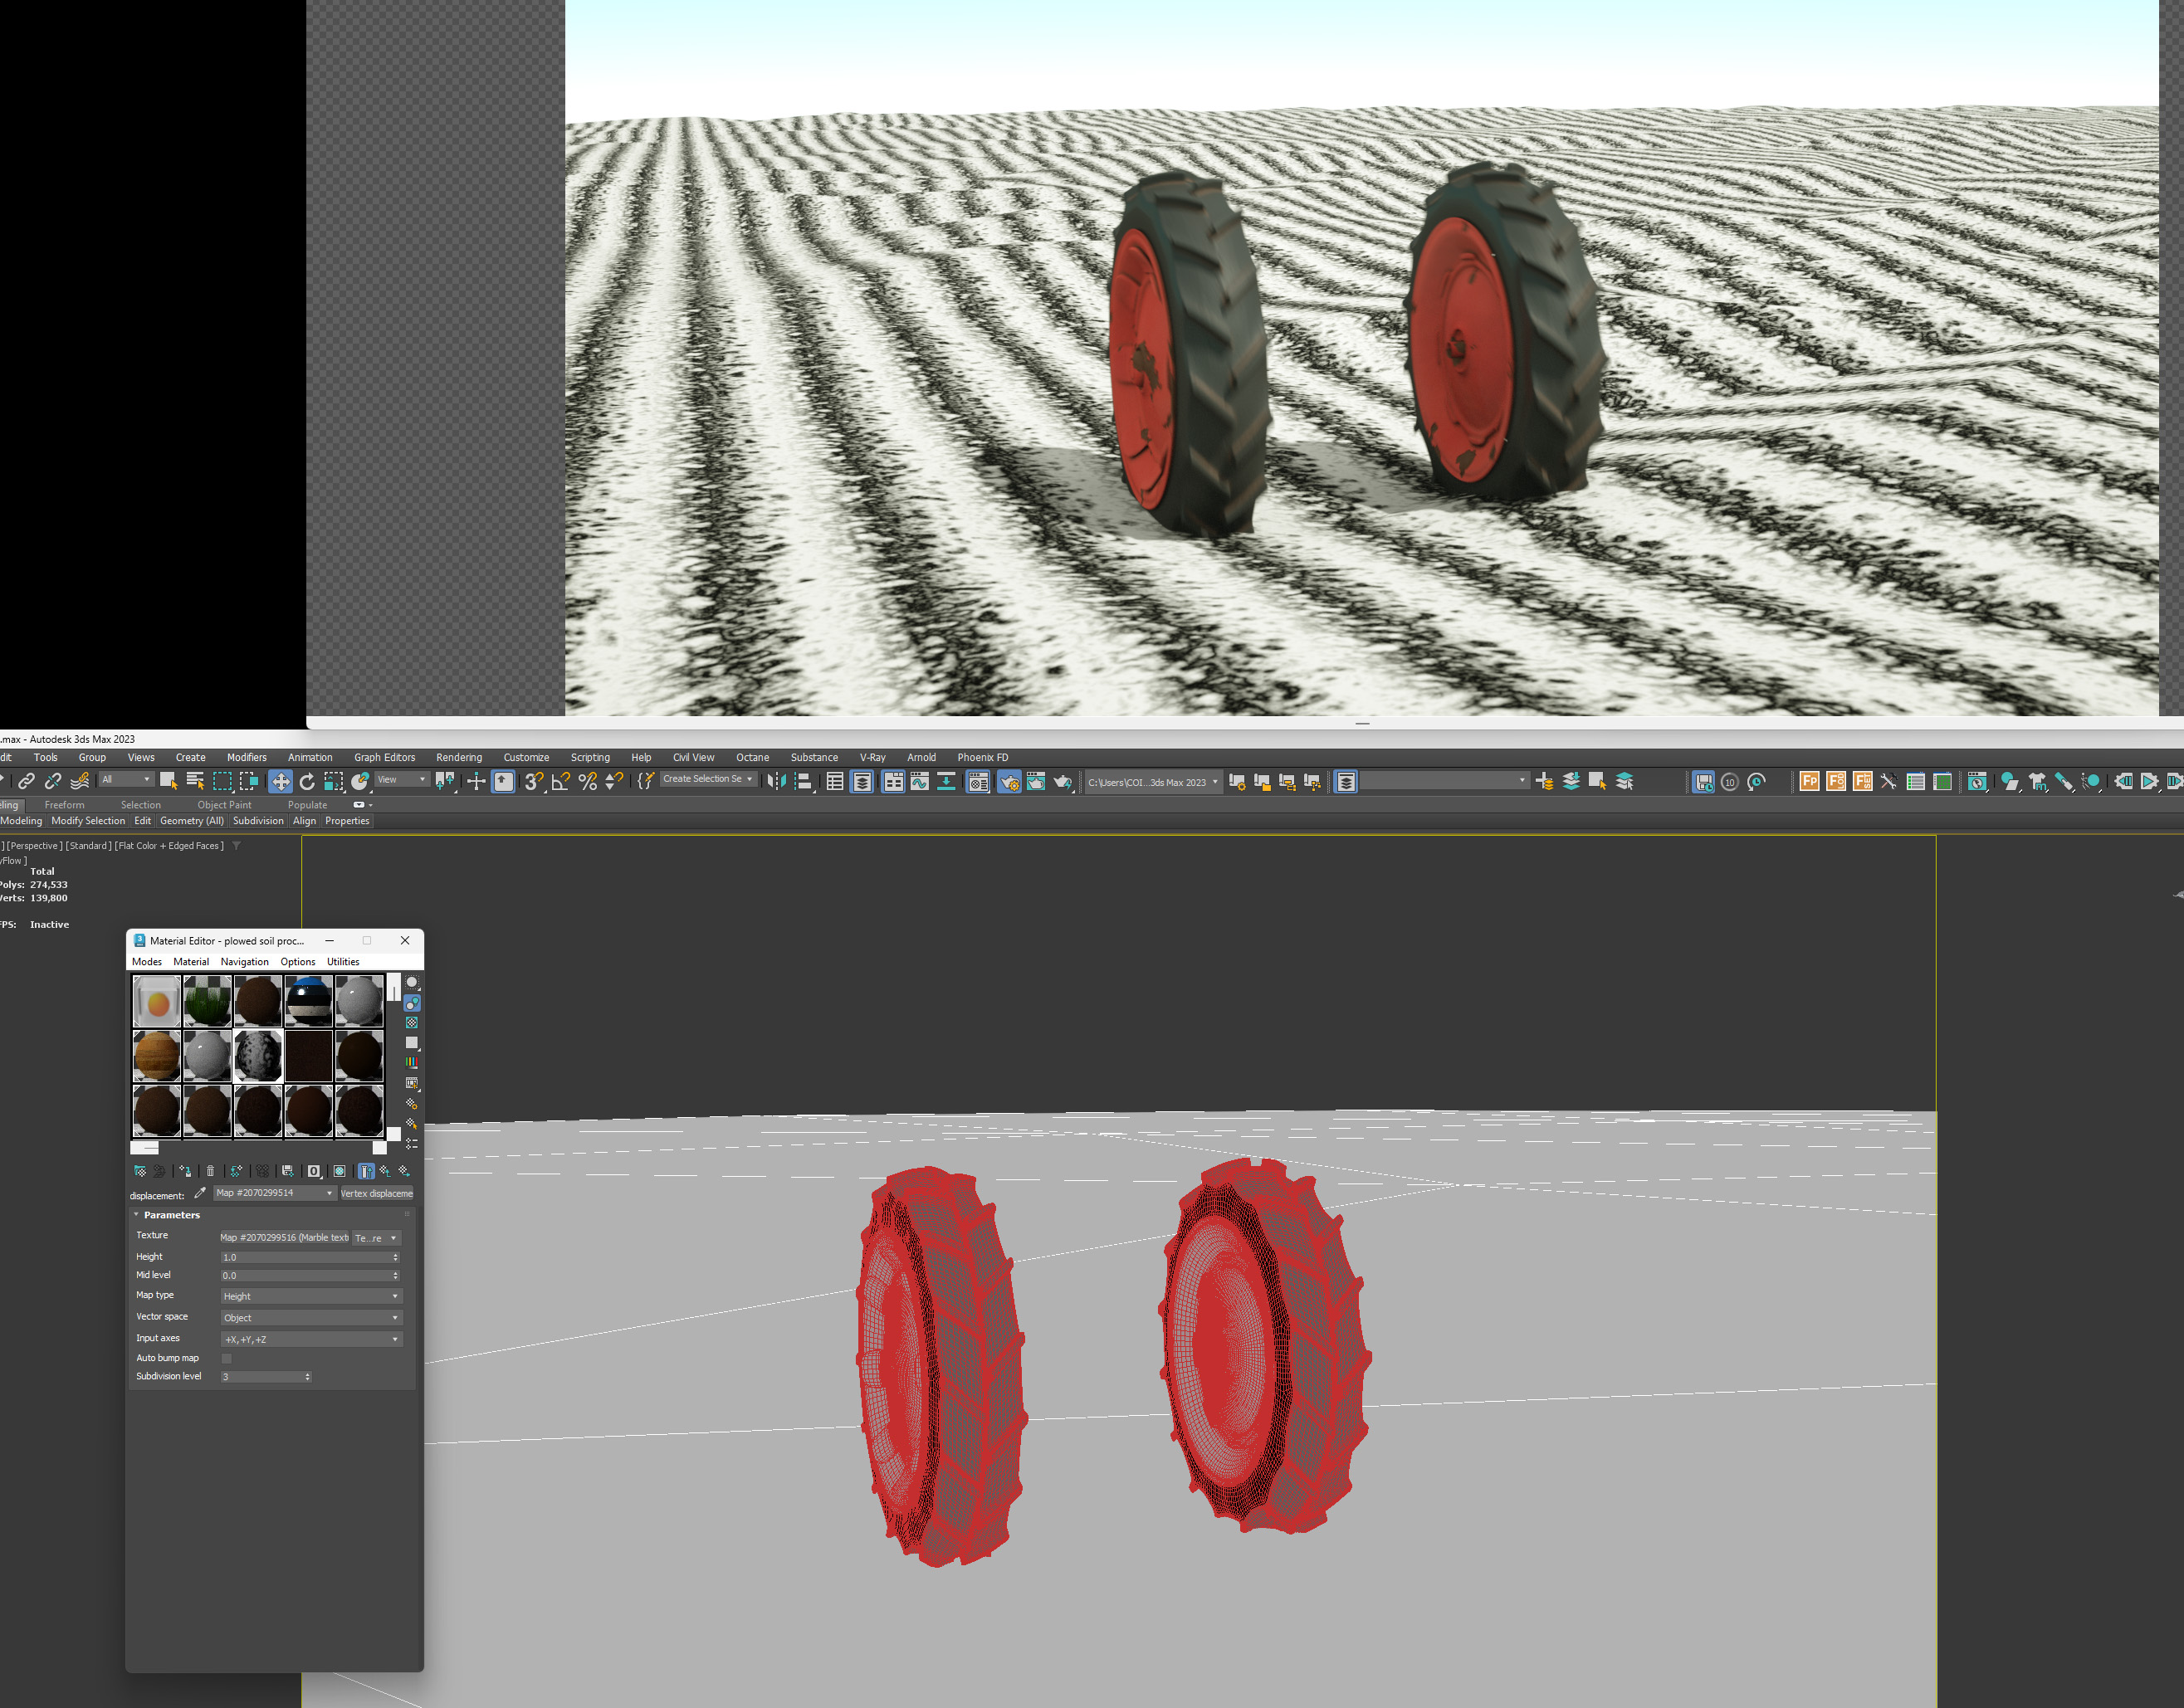2184x1708 pixels.
Task: Click the Marble texture map button
Action: 284,1238
